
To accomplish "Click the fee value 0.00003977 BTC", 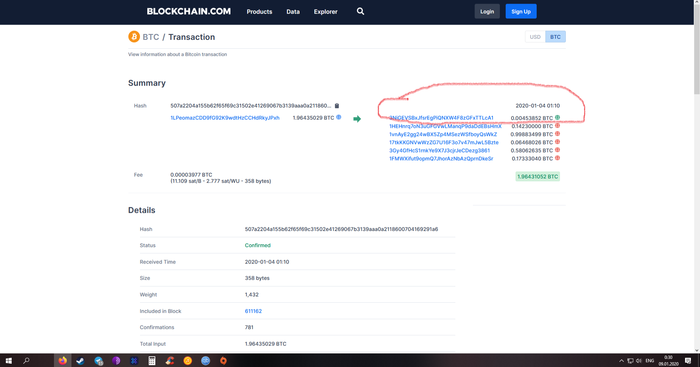I will click(191, 175).
